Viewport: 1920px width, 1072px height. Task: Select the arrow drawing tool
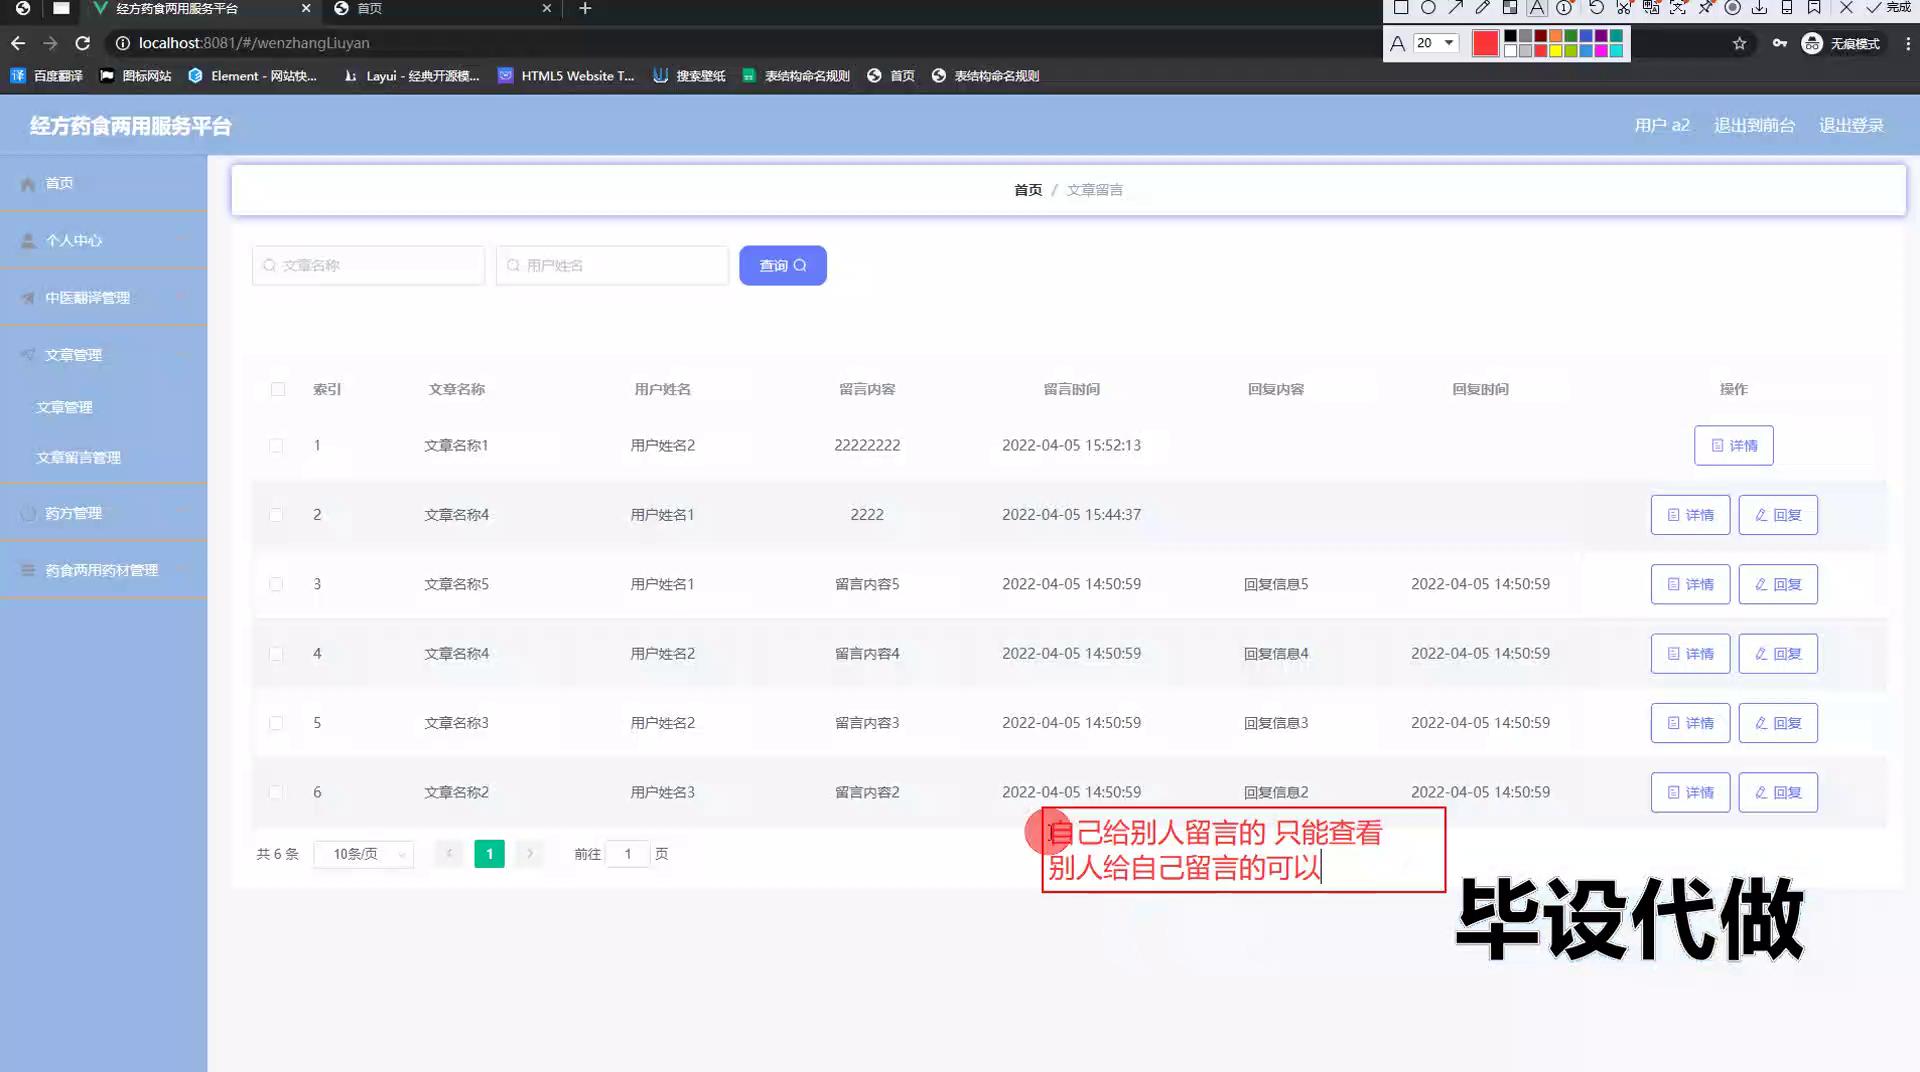pos(1455,8)
